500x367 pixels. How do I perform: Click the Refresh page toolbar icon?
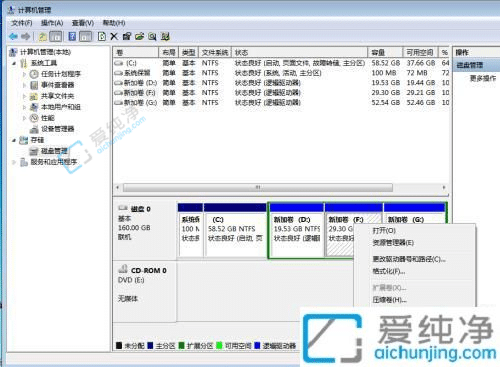coord(102,36)
